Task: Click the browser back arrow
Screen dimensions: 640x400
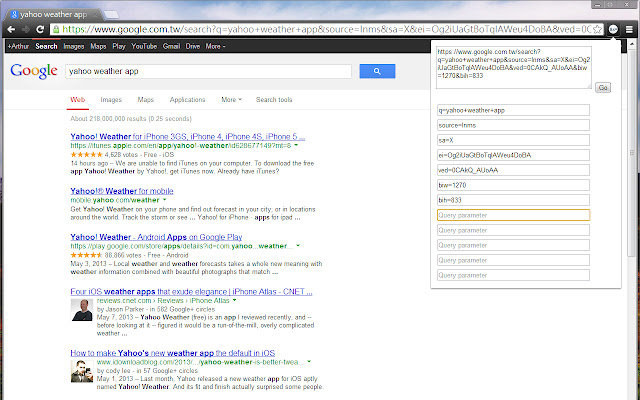Action: (x=11, y=29)
